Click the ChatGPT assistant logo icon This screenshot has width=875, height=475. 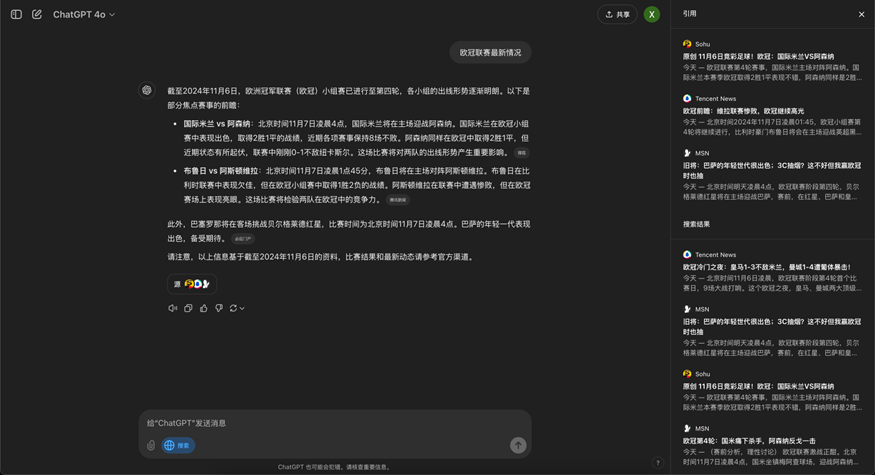147,90
